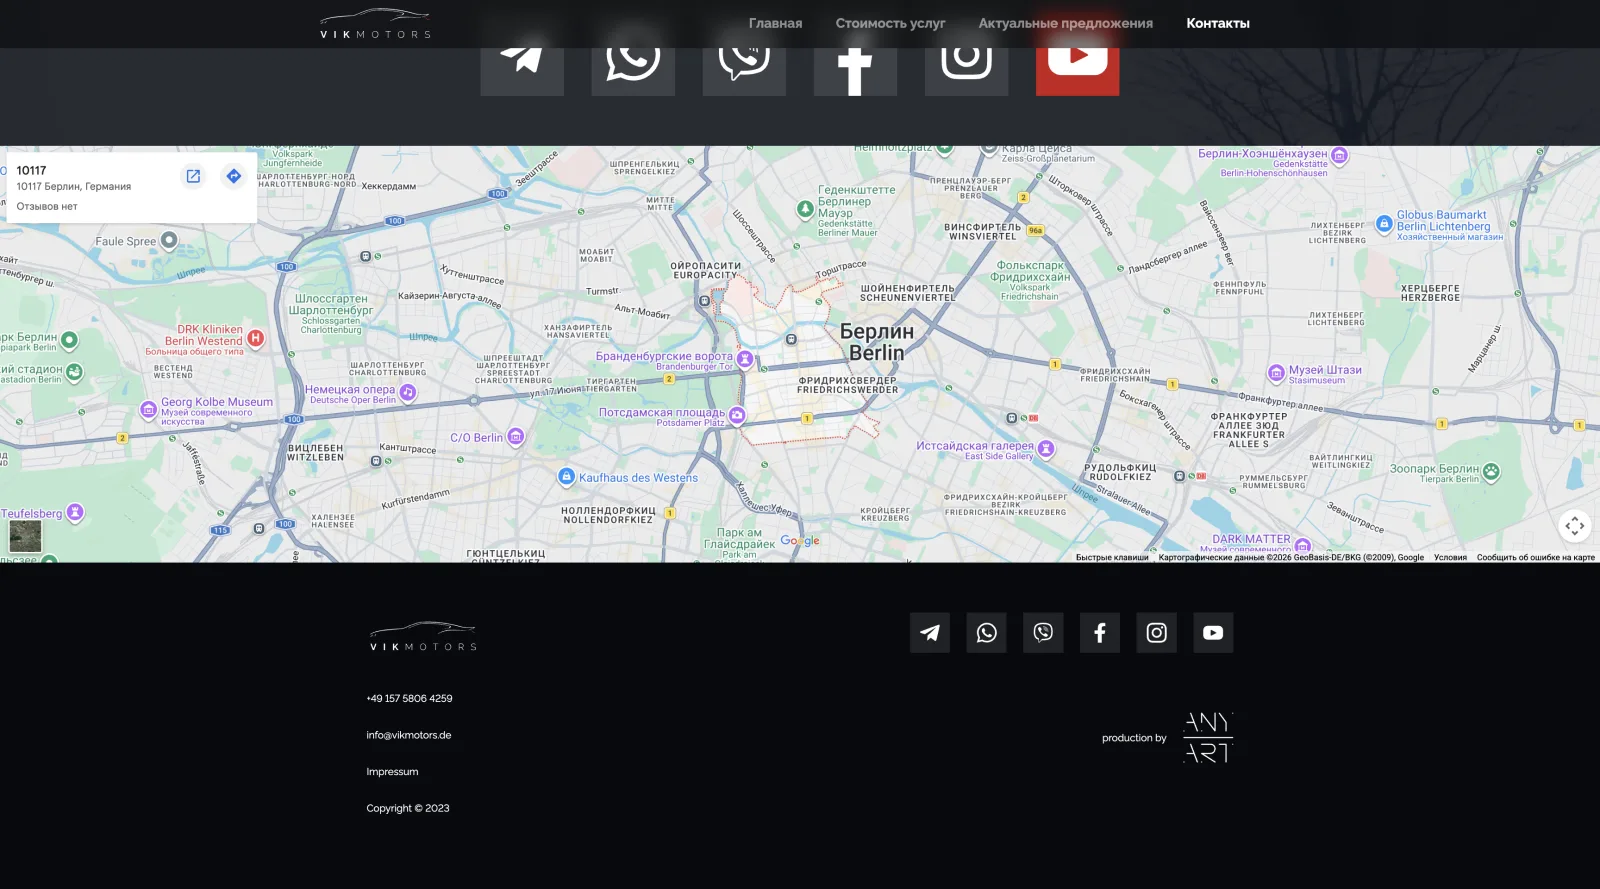
Task: Click the Georg Kolbe Museum marker
Action: (x=149, y=409)
